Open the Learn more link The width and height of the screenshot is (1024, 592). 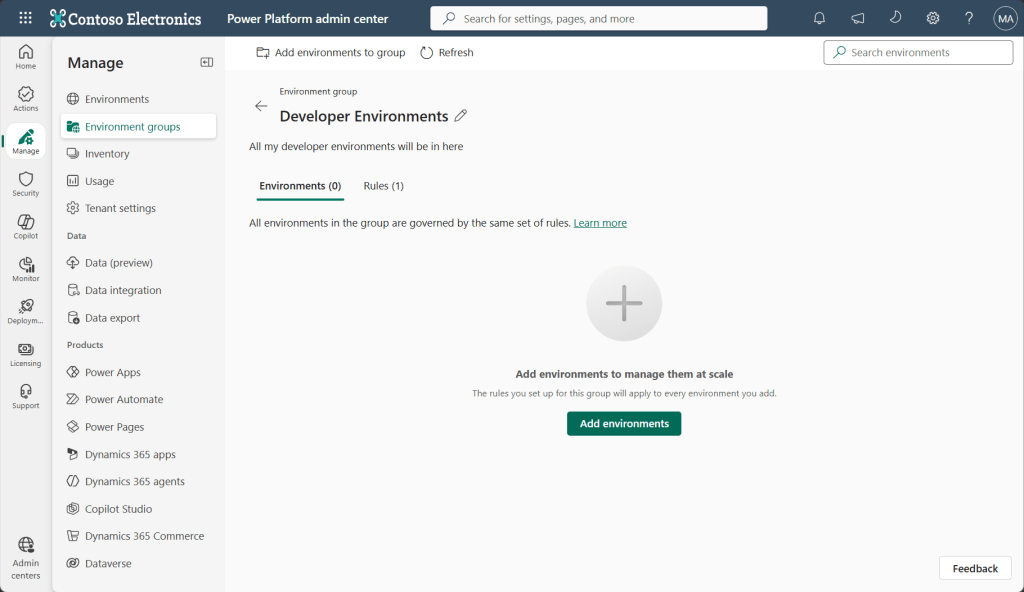(600, 223)
